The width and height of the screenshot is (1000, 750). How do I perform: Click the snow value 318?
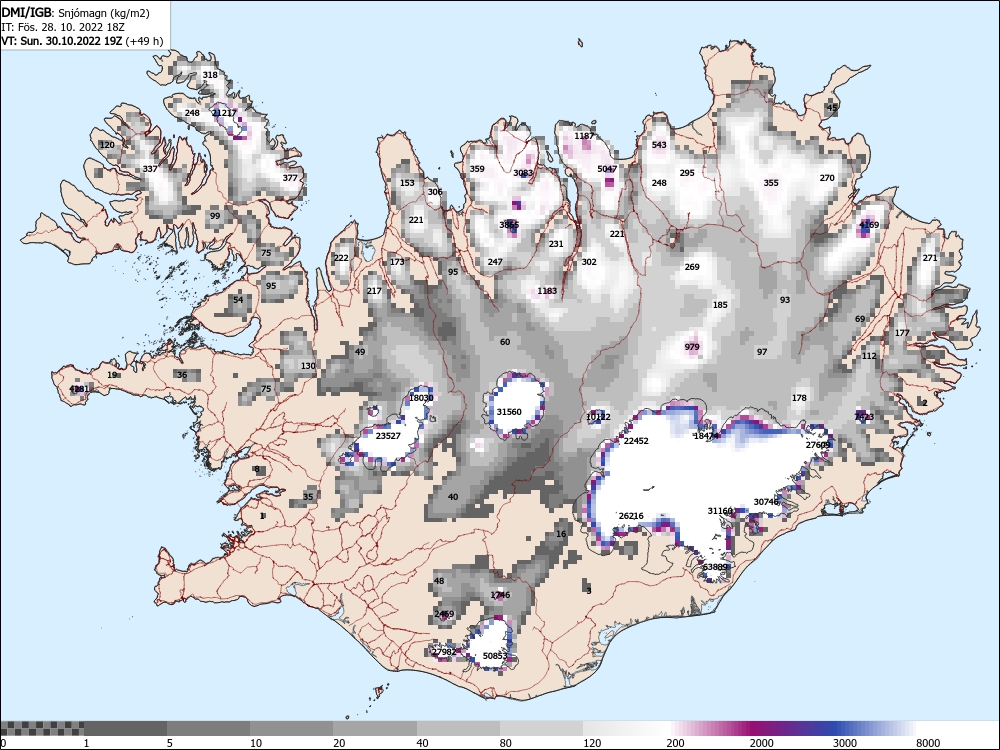coord(210,75)
